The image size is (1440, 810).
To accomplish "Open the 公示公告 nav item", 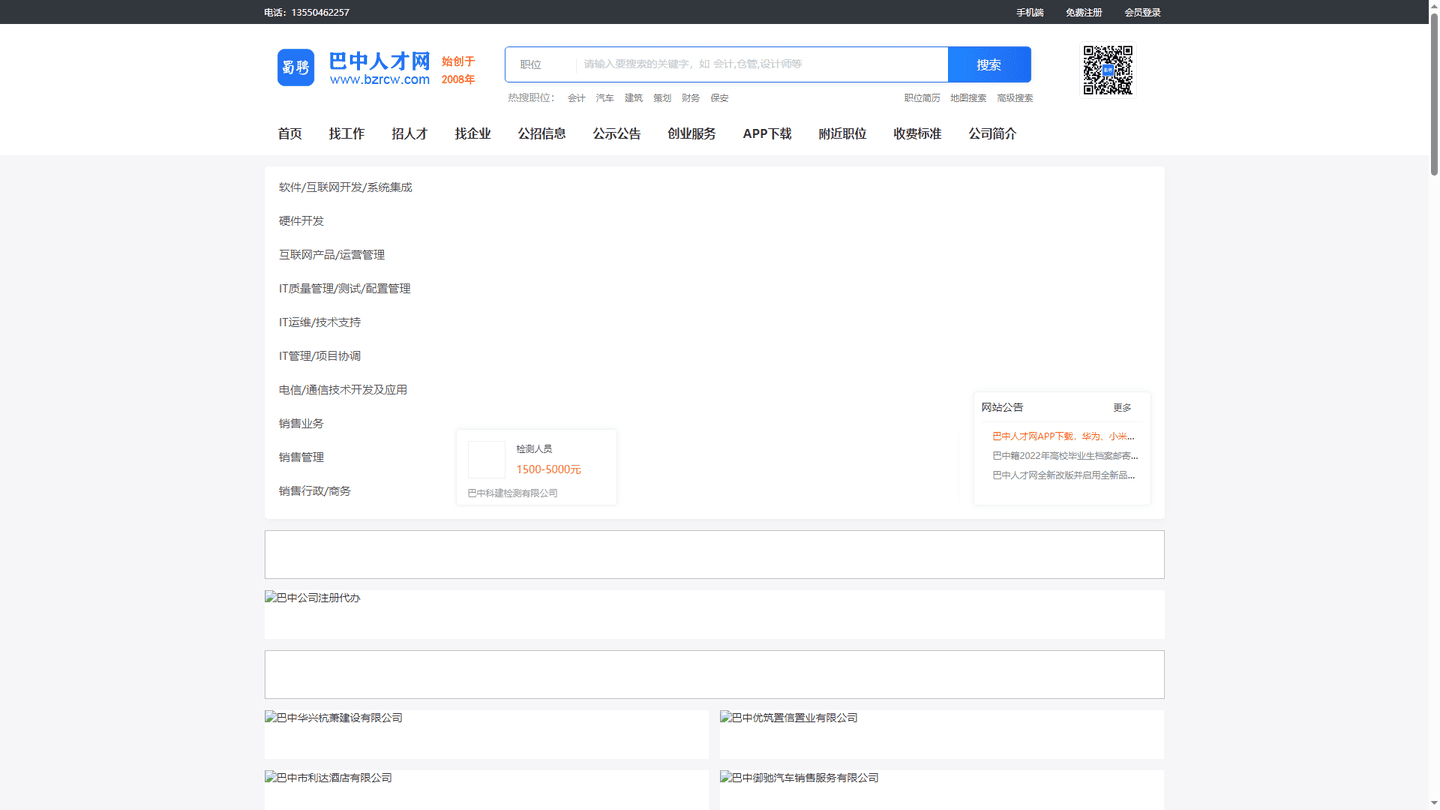I will tap(617, 134).
